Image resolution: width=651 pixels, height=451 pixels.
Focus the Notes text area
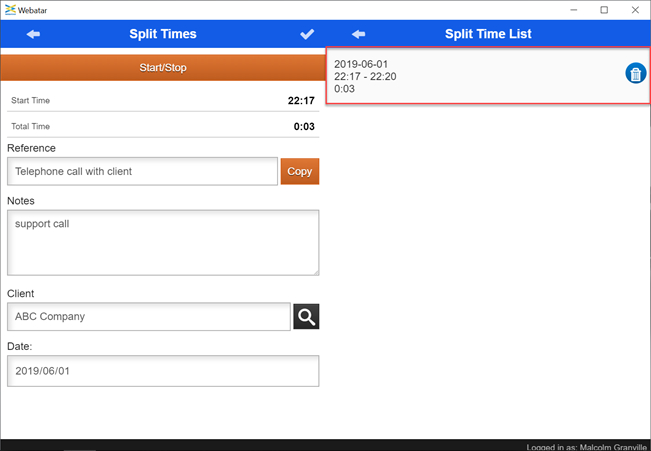point(162,241)
